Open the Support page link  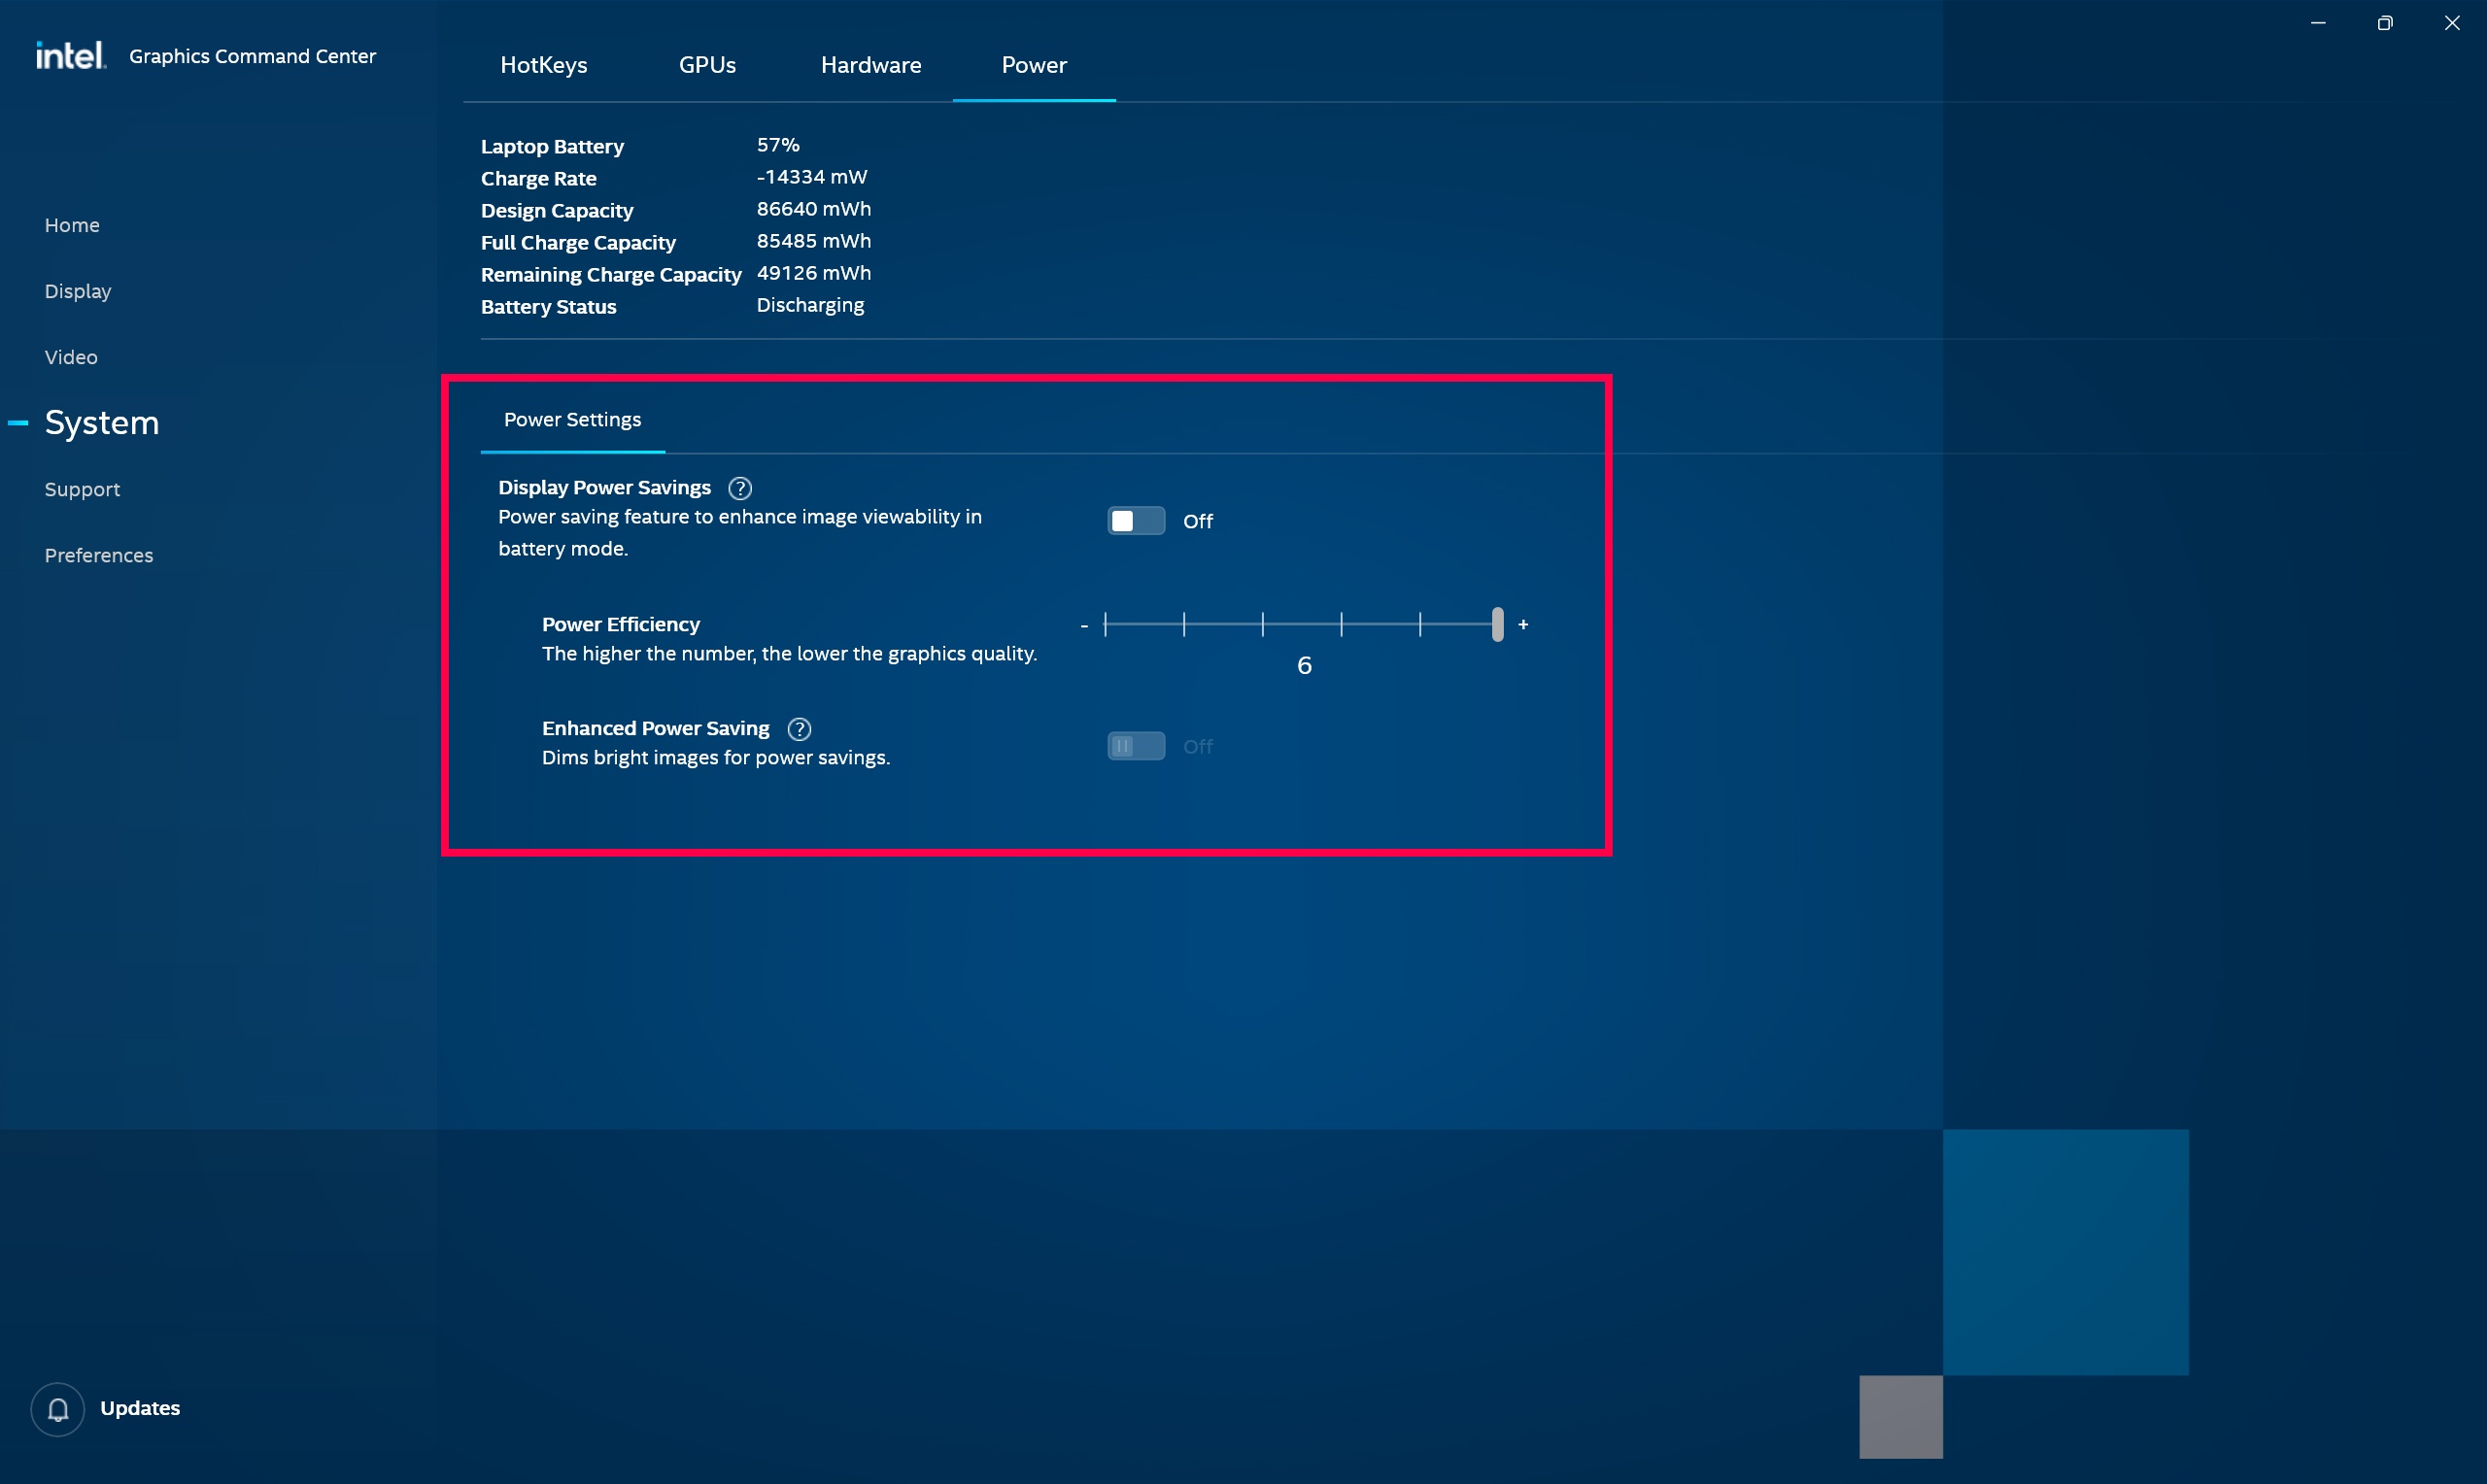[82, 489]
